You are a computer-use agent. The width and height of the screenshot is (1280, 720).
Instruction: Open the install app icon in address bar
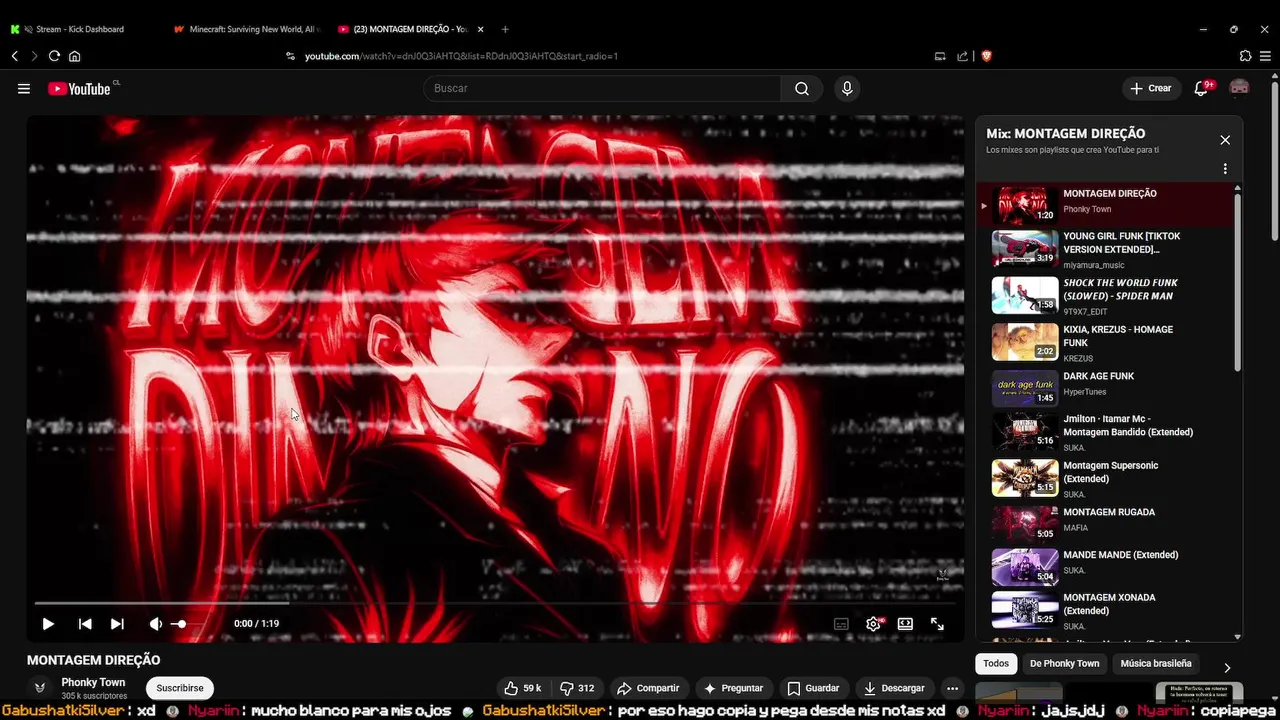940,56
